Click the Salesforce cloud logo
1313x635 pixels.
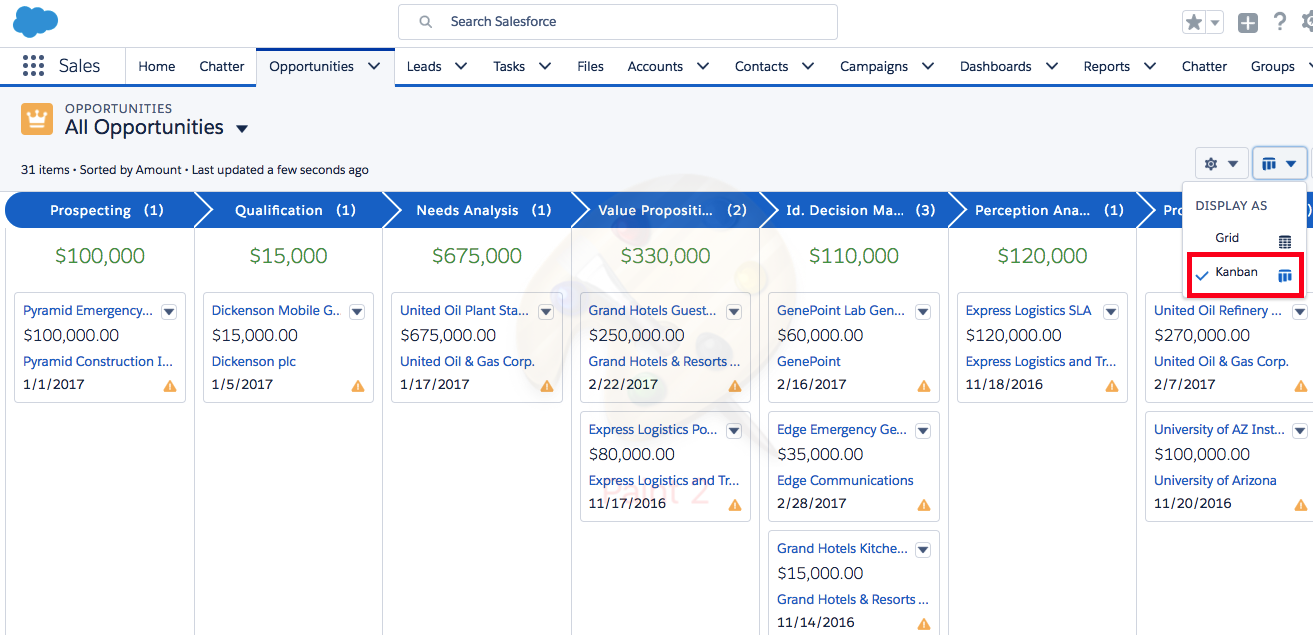pos(35,21)
